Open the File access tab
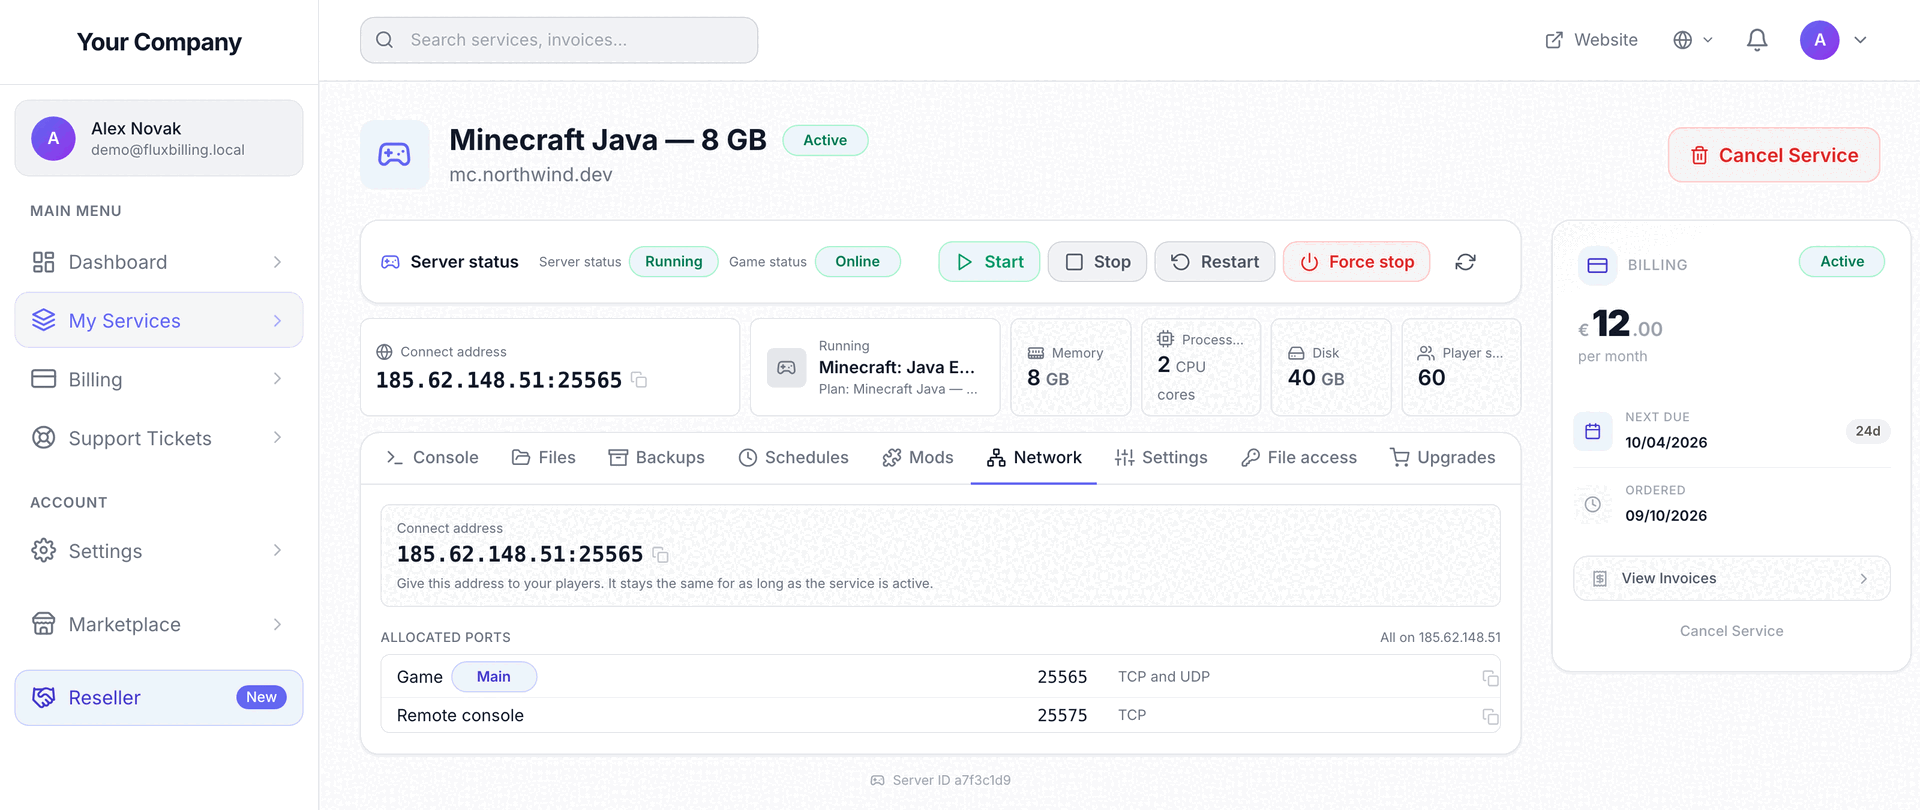1920x810 pixels. click(x=1298, y=457)
